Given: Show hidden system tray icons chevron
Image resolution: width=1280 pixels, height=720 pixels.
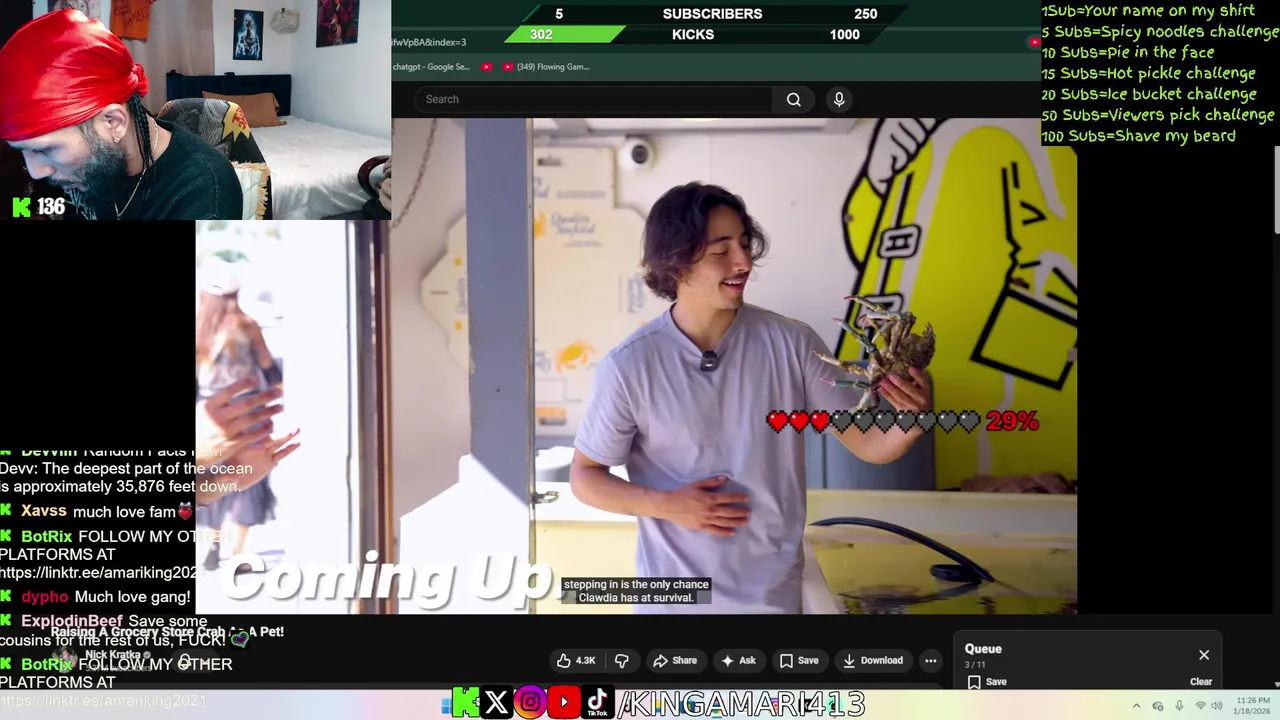Looking at the screenshot, I should pyautogui.click(x=1136, y=706).
